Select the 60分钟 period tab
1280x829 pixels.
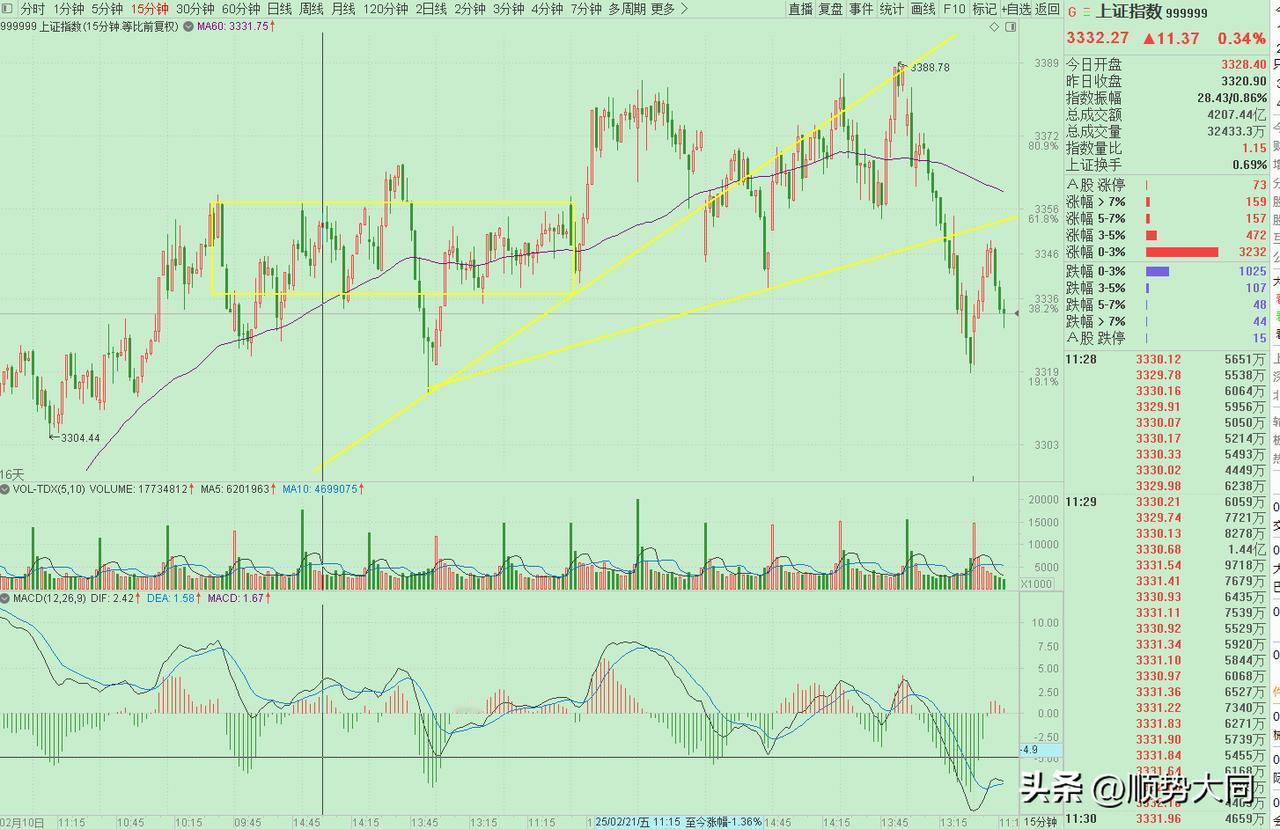241,9
